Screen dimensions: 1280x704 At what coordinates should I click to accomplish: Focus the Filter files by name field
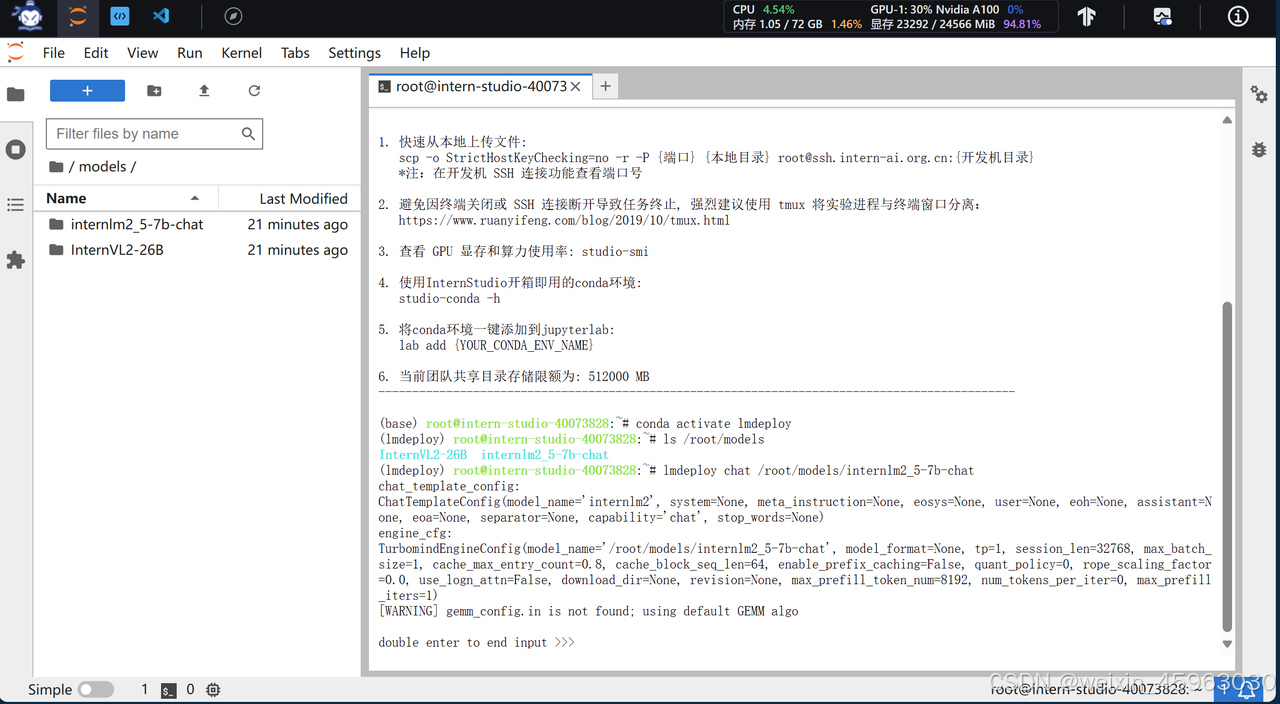tap(154, 134)
